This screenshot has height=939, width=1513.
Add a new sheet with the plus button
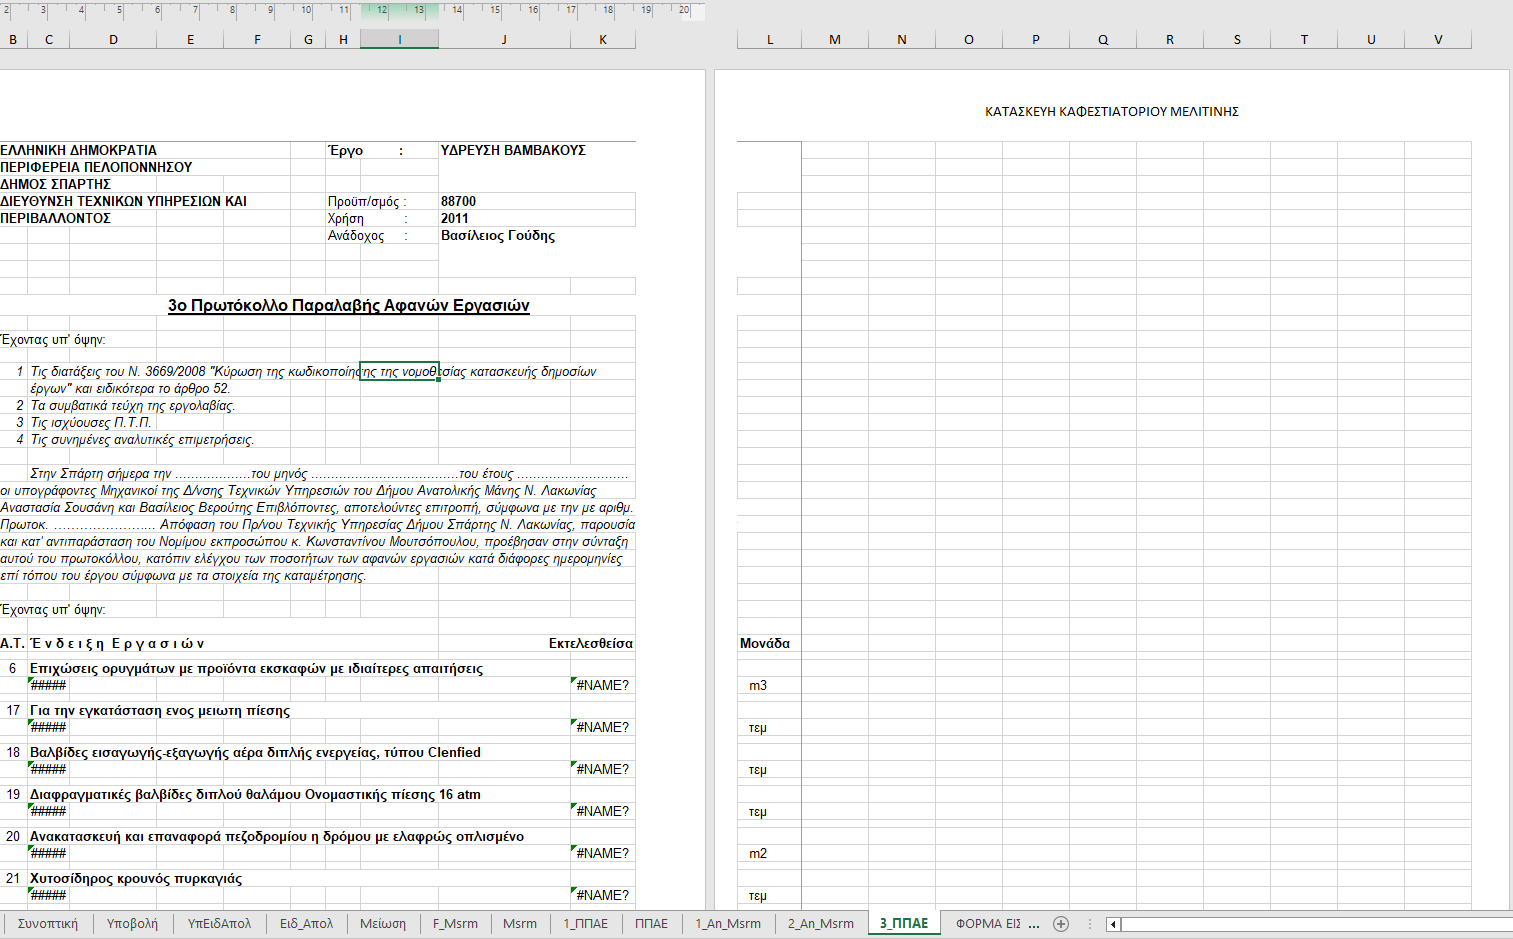pos(1061,924)
